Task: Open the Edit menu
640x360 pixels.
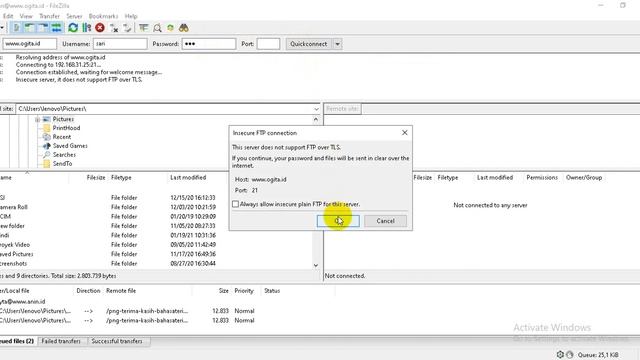Action: 8,16
